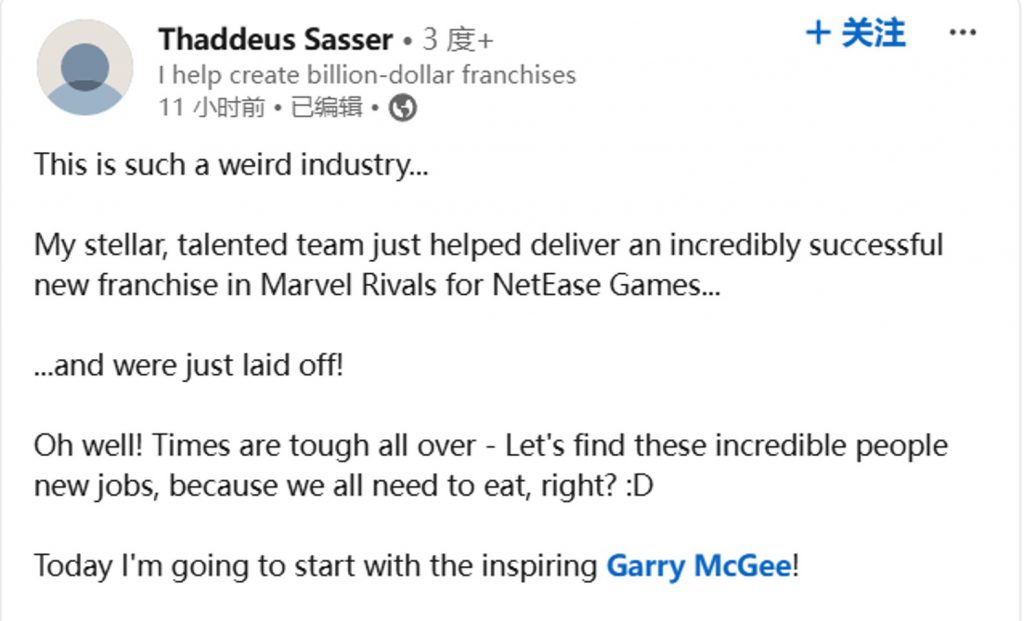Open the Garry McGee profile link
The image size is (1024, 621).
(699, 565)
